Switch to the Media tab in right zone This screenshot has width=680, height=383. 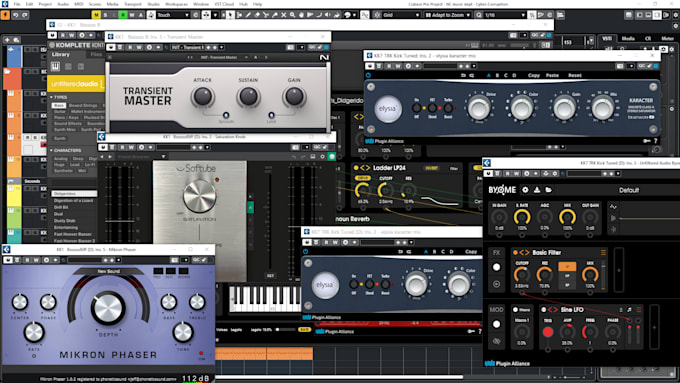click(x=628, y=38)
